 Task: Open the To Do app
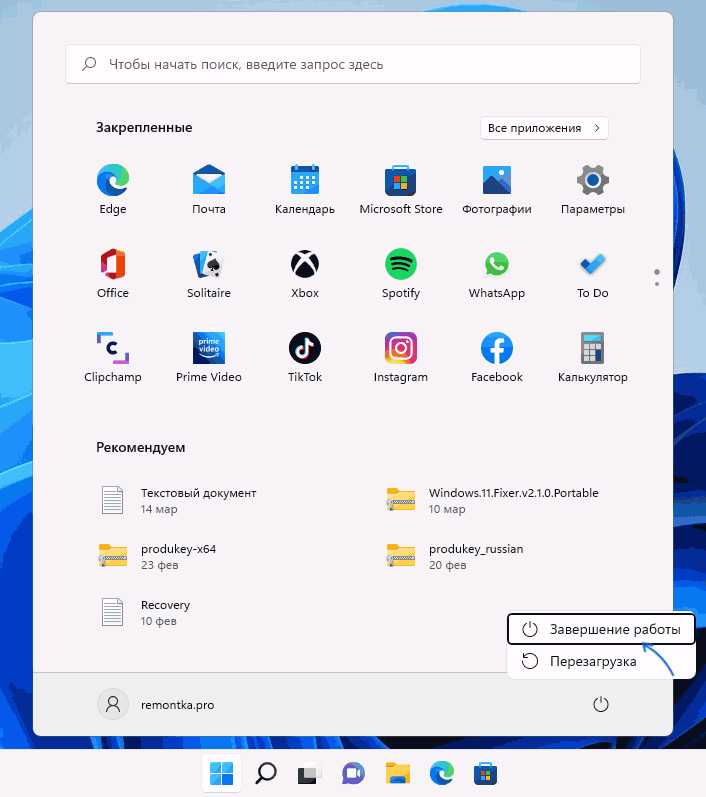point(593,273)
